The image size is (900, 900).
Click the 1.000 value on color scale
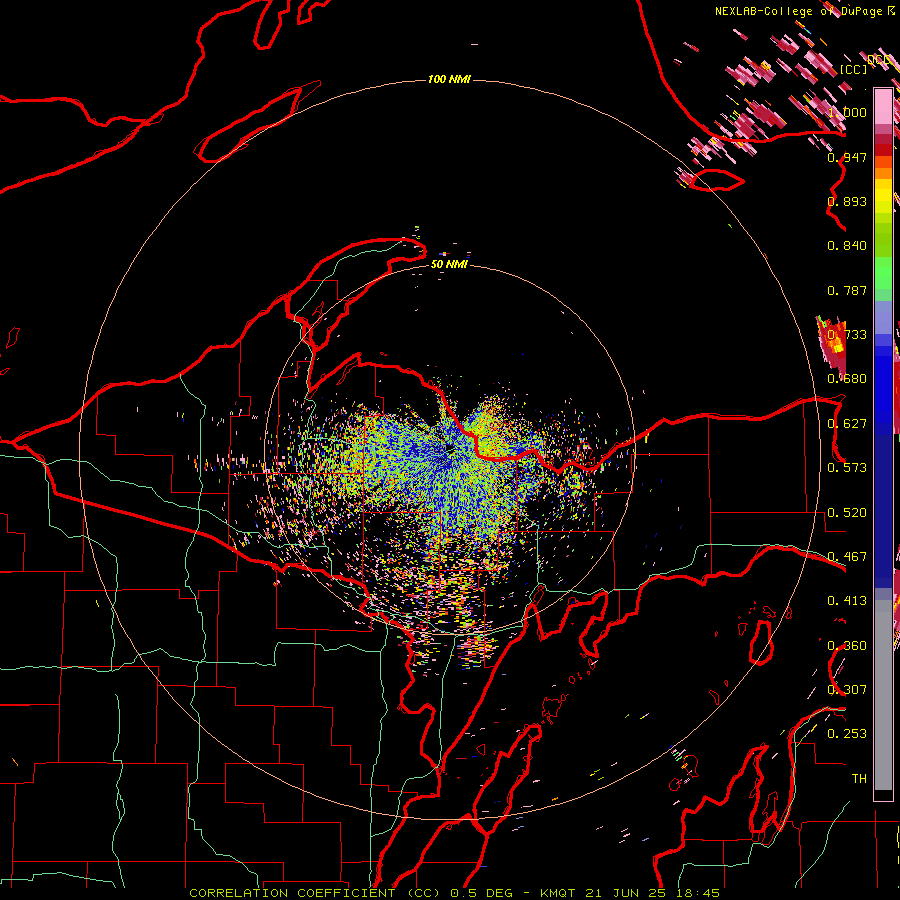[847, 112]
